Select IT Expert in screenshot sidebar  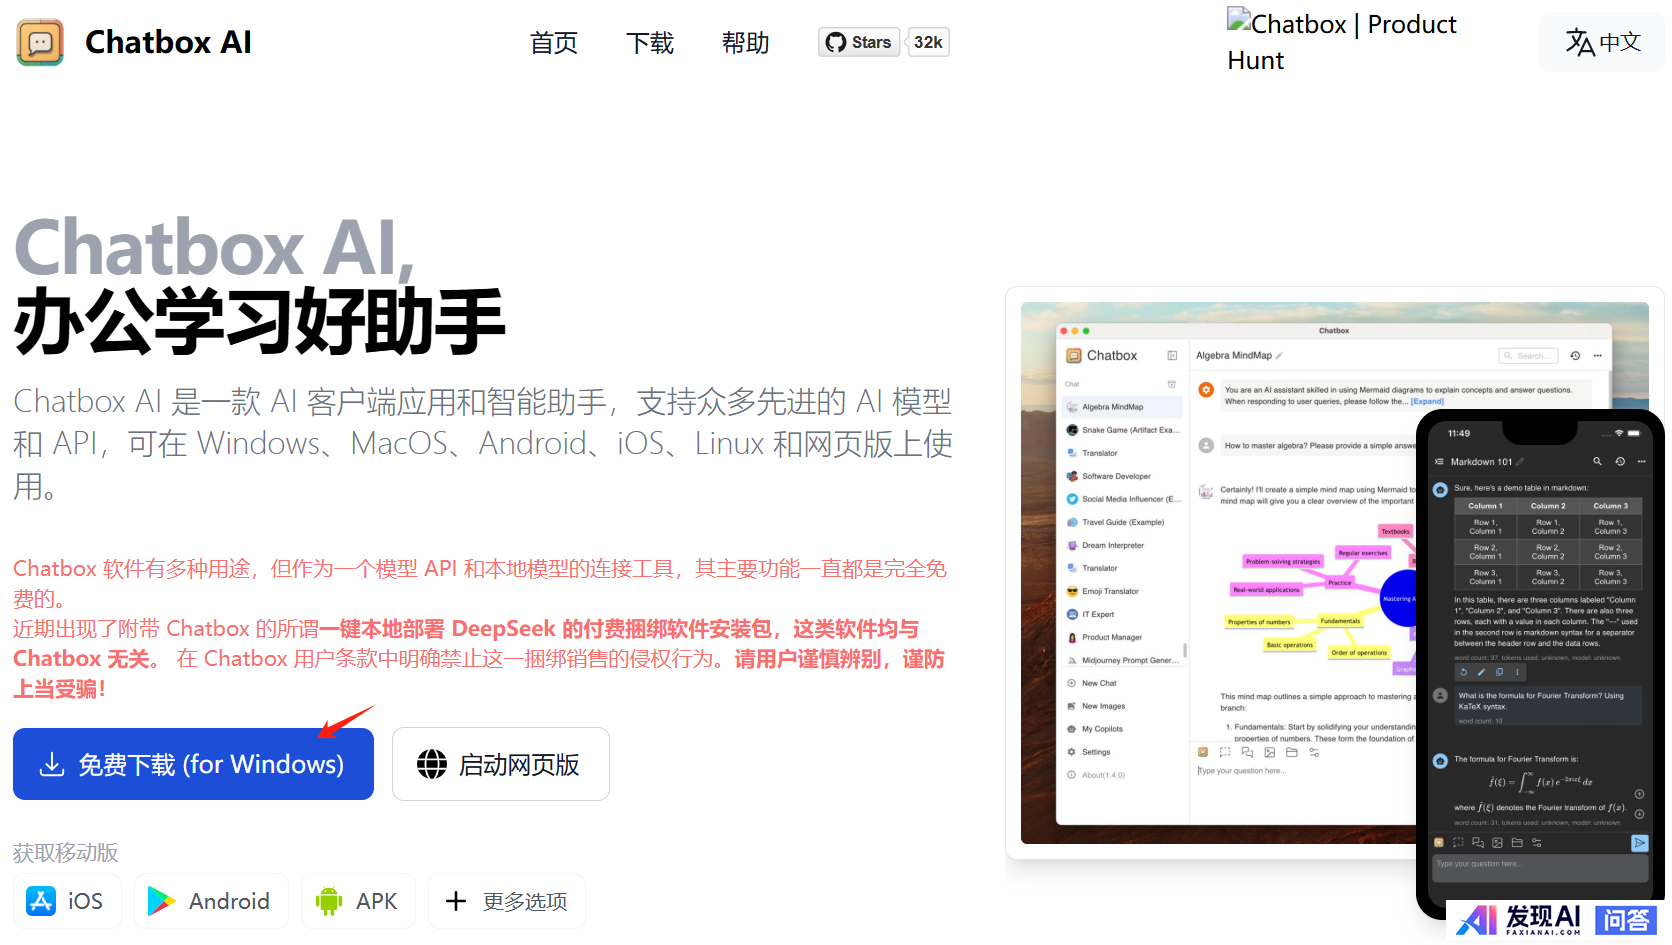click(x=1122, y=614)
